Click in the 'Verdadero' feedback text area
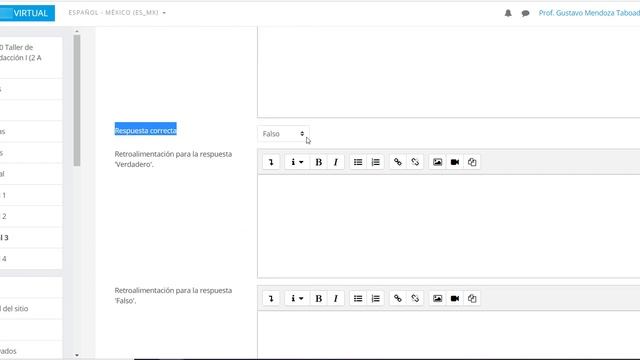 (449, 226)
